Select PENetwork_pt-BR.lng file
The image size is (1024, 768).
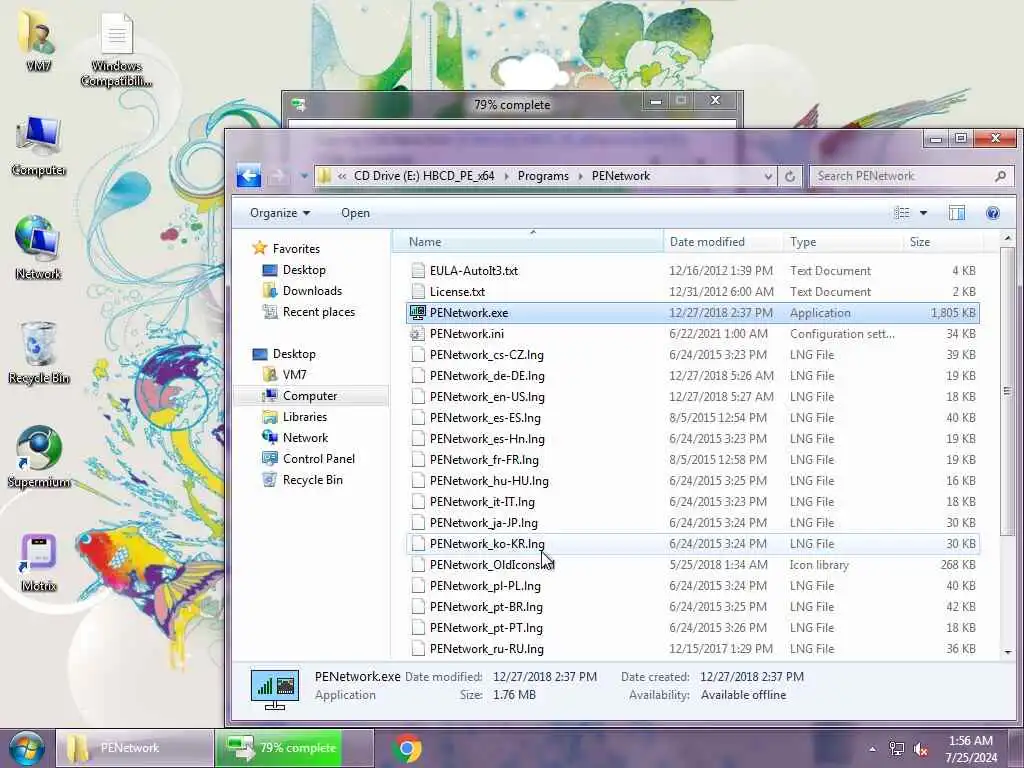692,607
